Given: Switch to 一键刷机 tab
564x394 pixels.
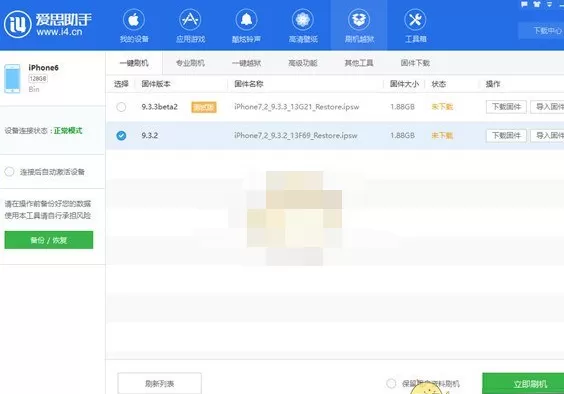Looking at the screenshot, I should click(134, 63).
